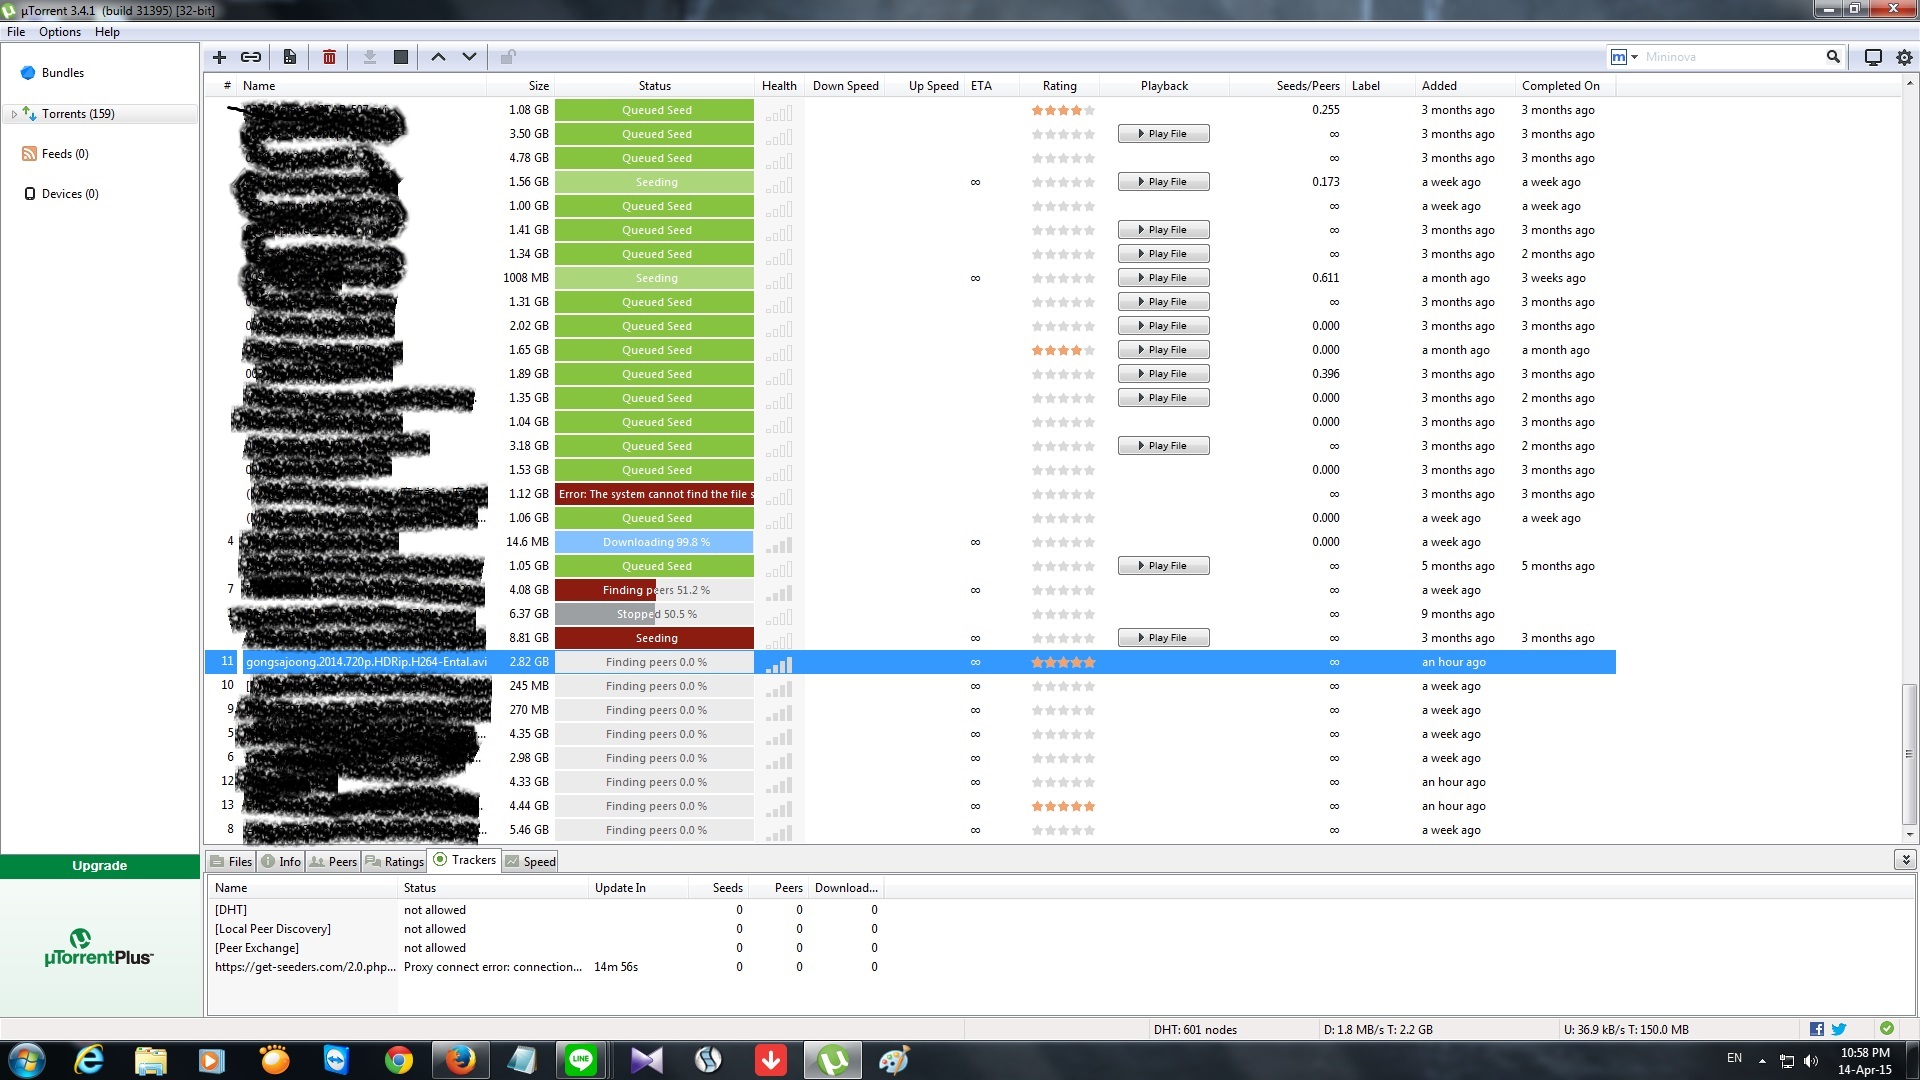Image resolution: width=1920 pixels, height=1080 pixels.
Task: Click the torrent list vertical scrollbar
Action: coord(1909,754)
